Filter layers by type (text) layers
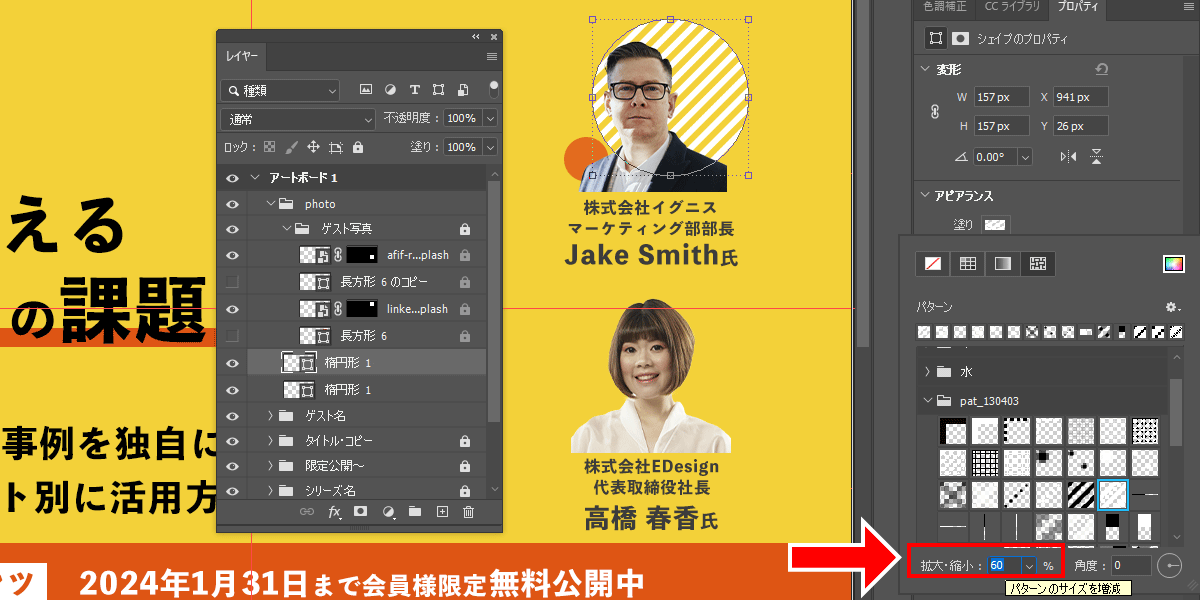 pos(415,90)
